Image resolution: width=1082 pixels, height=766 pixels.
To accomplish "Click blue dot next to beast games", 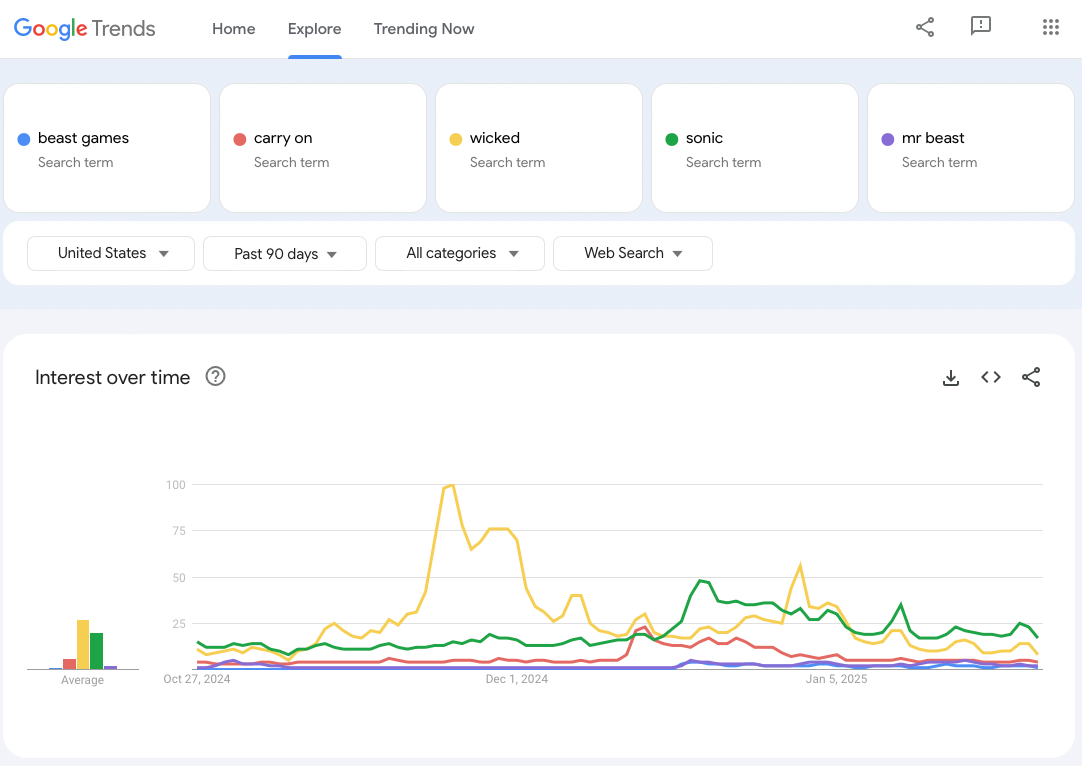I will pyautogui.click(x=23, y=139).
